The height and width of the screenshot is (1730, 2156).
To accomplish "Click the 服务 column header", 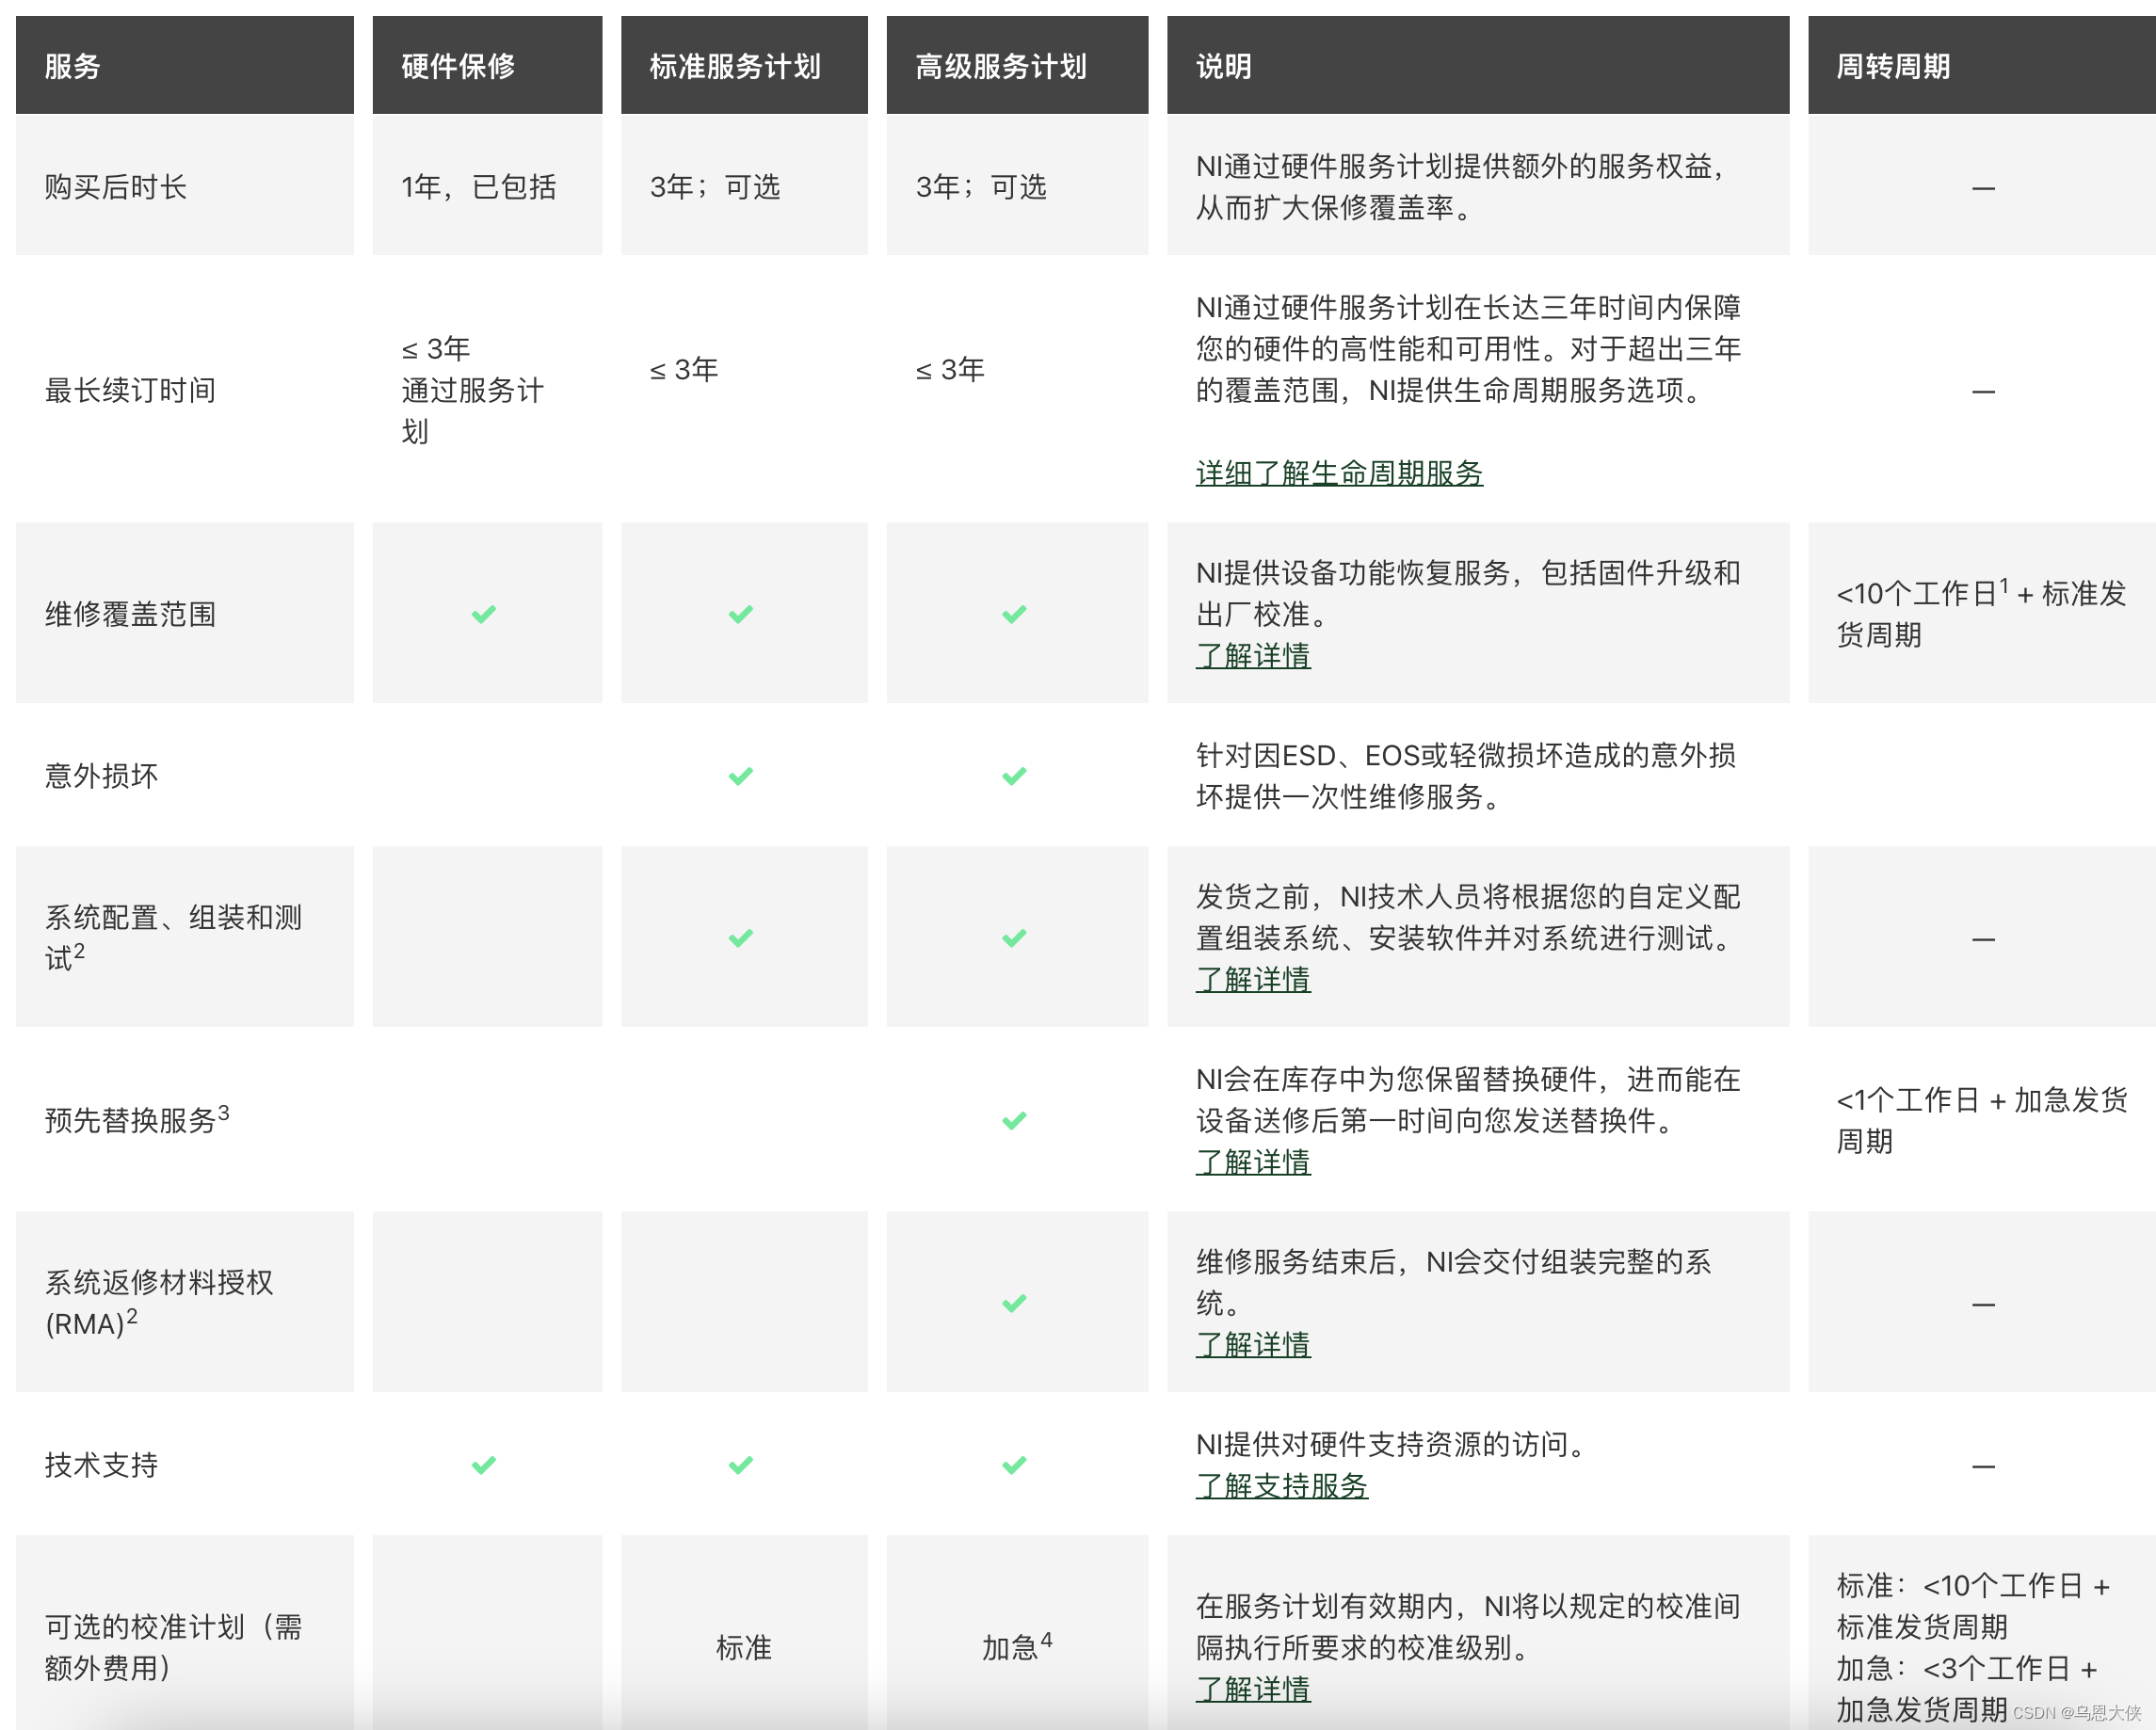I will pyautogui.click(x=185, y=65).
